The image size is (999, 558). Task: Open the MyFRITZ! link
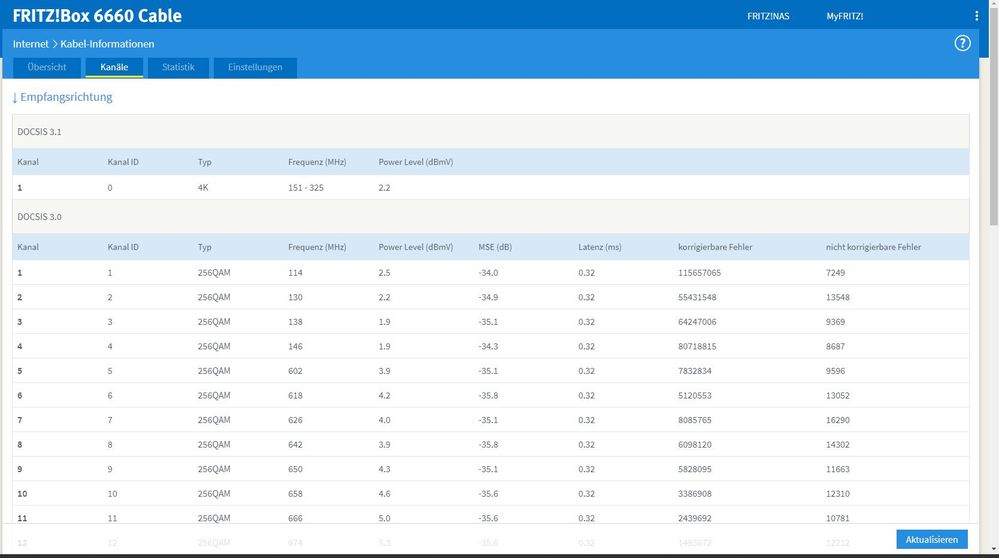844,16
